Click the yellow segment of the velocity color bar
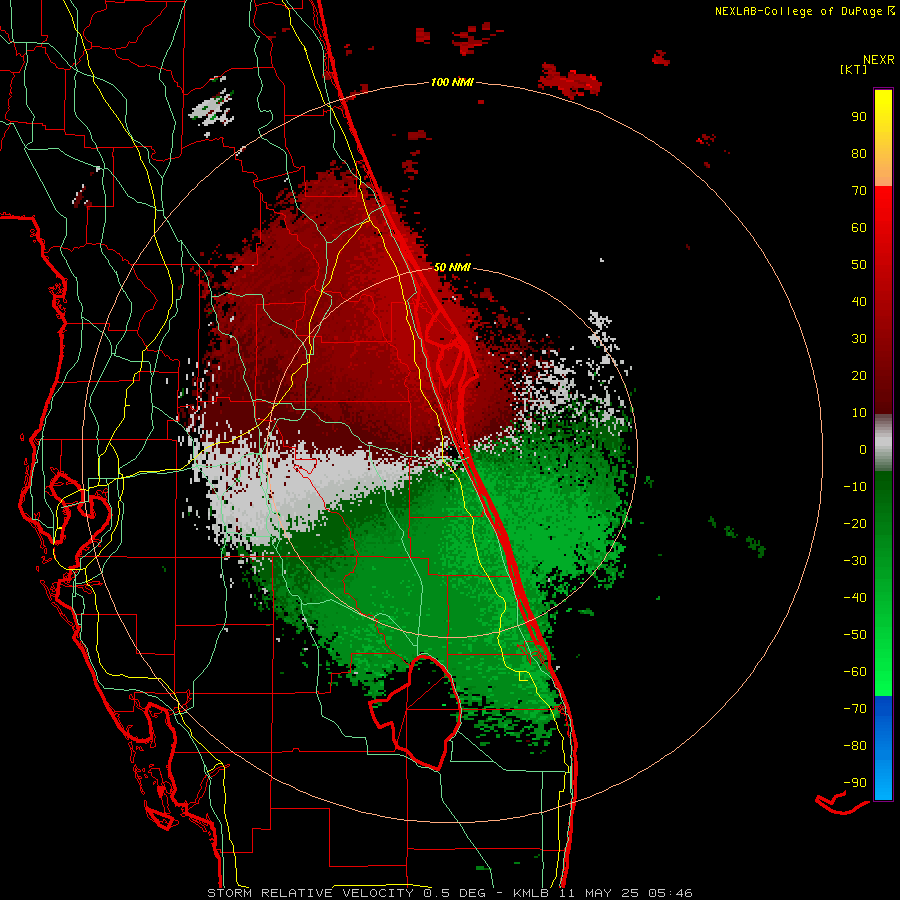The image size is (900, 900). 883,138
